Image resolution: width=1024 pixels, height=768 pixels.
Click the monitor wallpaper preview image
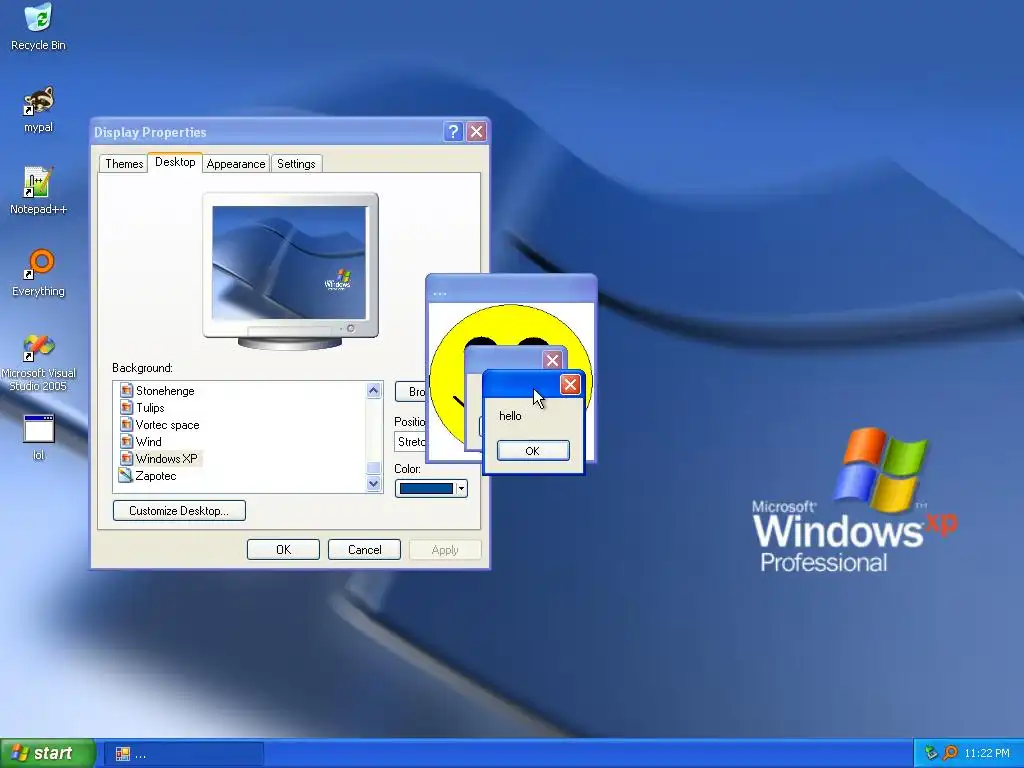(290, 263)
